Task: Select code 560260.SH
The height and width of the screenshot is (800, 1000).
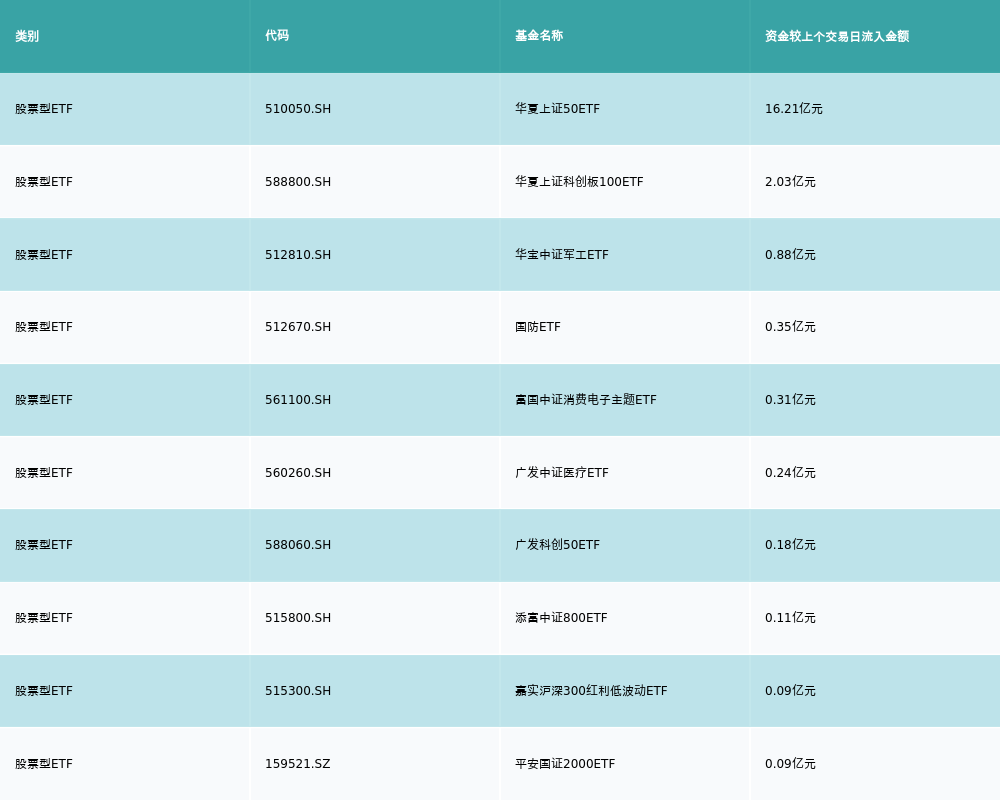Action: pyautogui.click(x=298, y=473)
